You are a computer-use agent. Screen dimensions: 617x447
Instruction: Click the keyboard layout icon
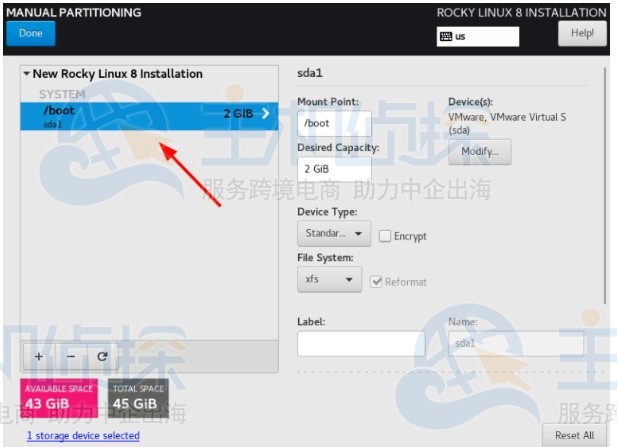coord(446,37)
